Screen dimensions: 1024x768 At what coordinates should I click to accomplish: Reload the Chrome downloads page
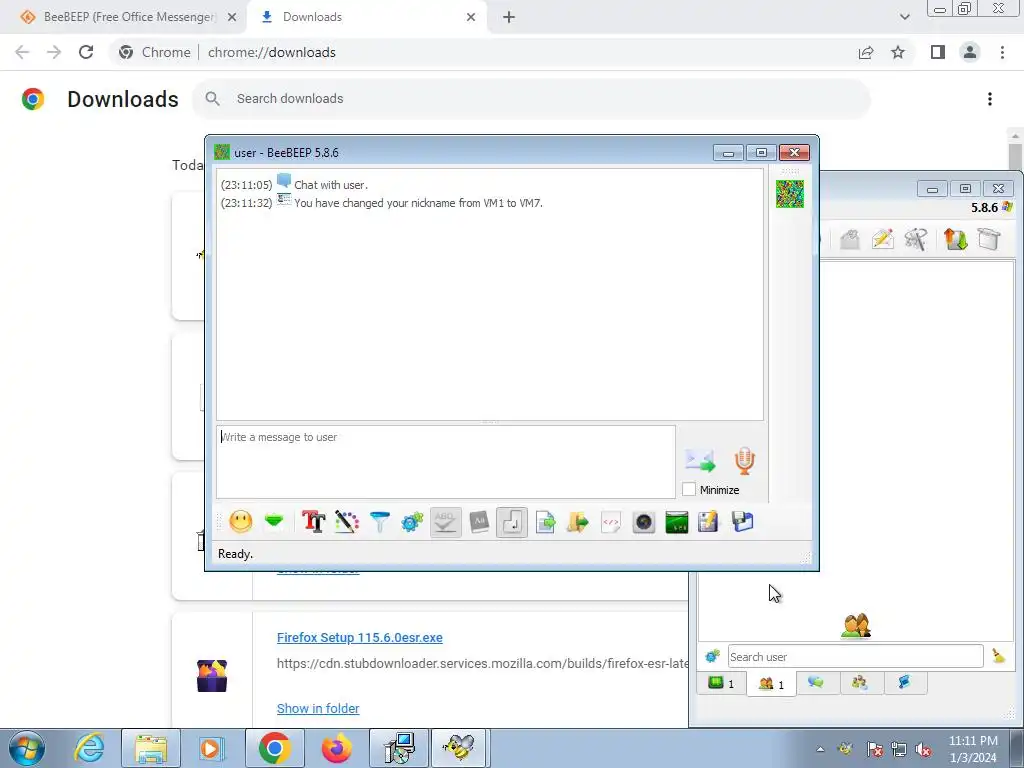click(x=86, y=52)
